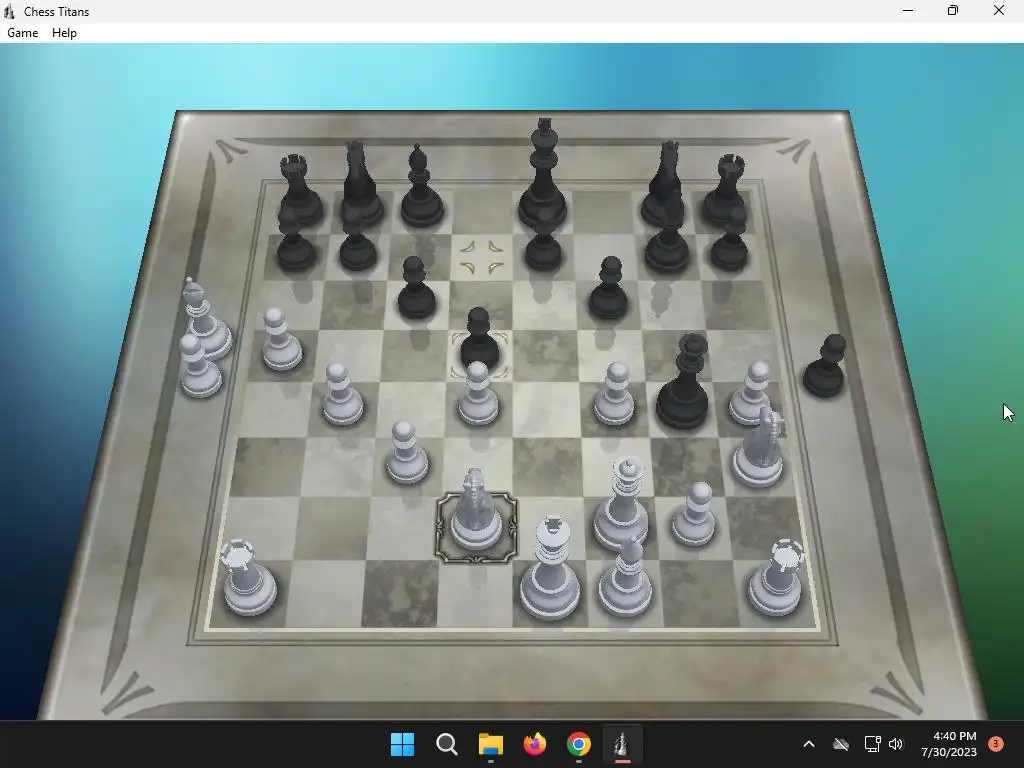Select the white knight on h3
Image resolution: width=1024 pixels, height=768 pixels.
tap(759, 447)
